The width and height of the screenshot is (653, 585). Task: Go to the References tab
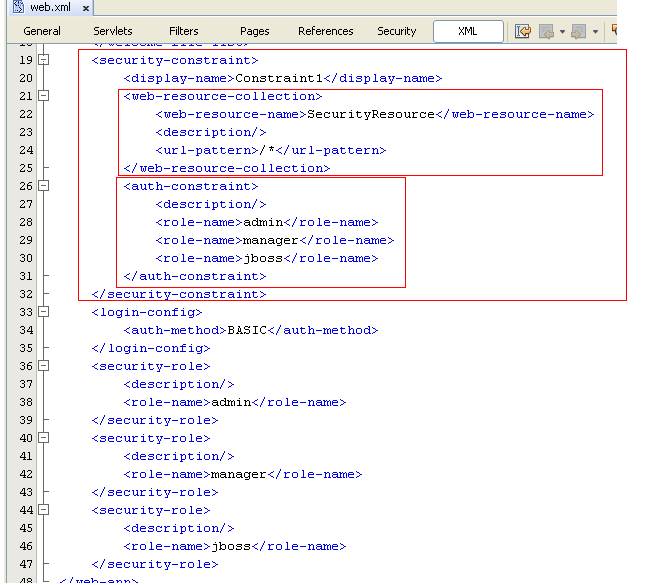point(326,31)
